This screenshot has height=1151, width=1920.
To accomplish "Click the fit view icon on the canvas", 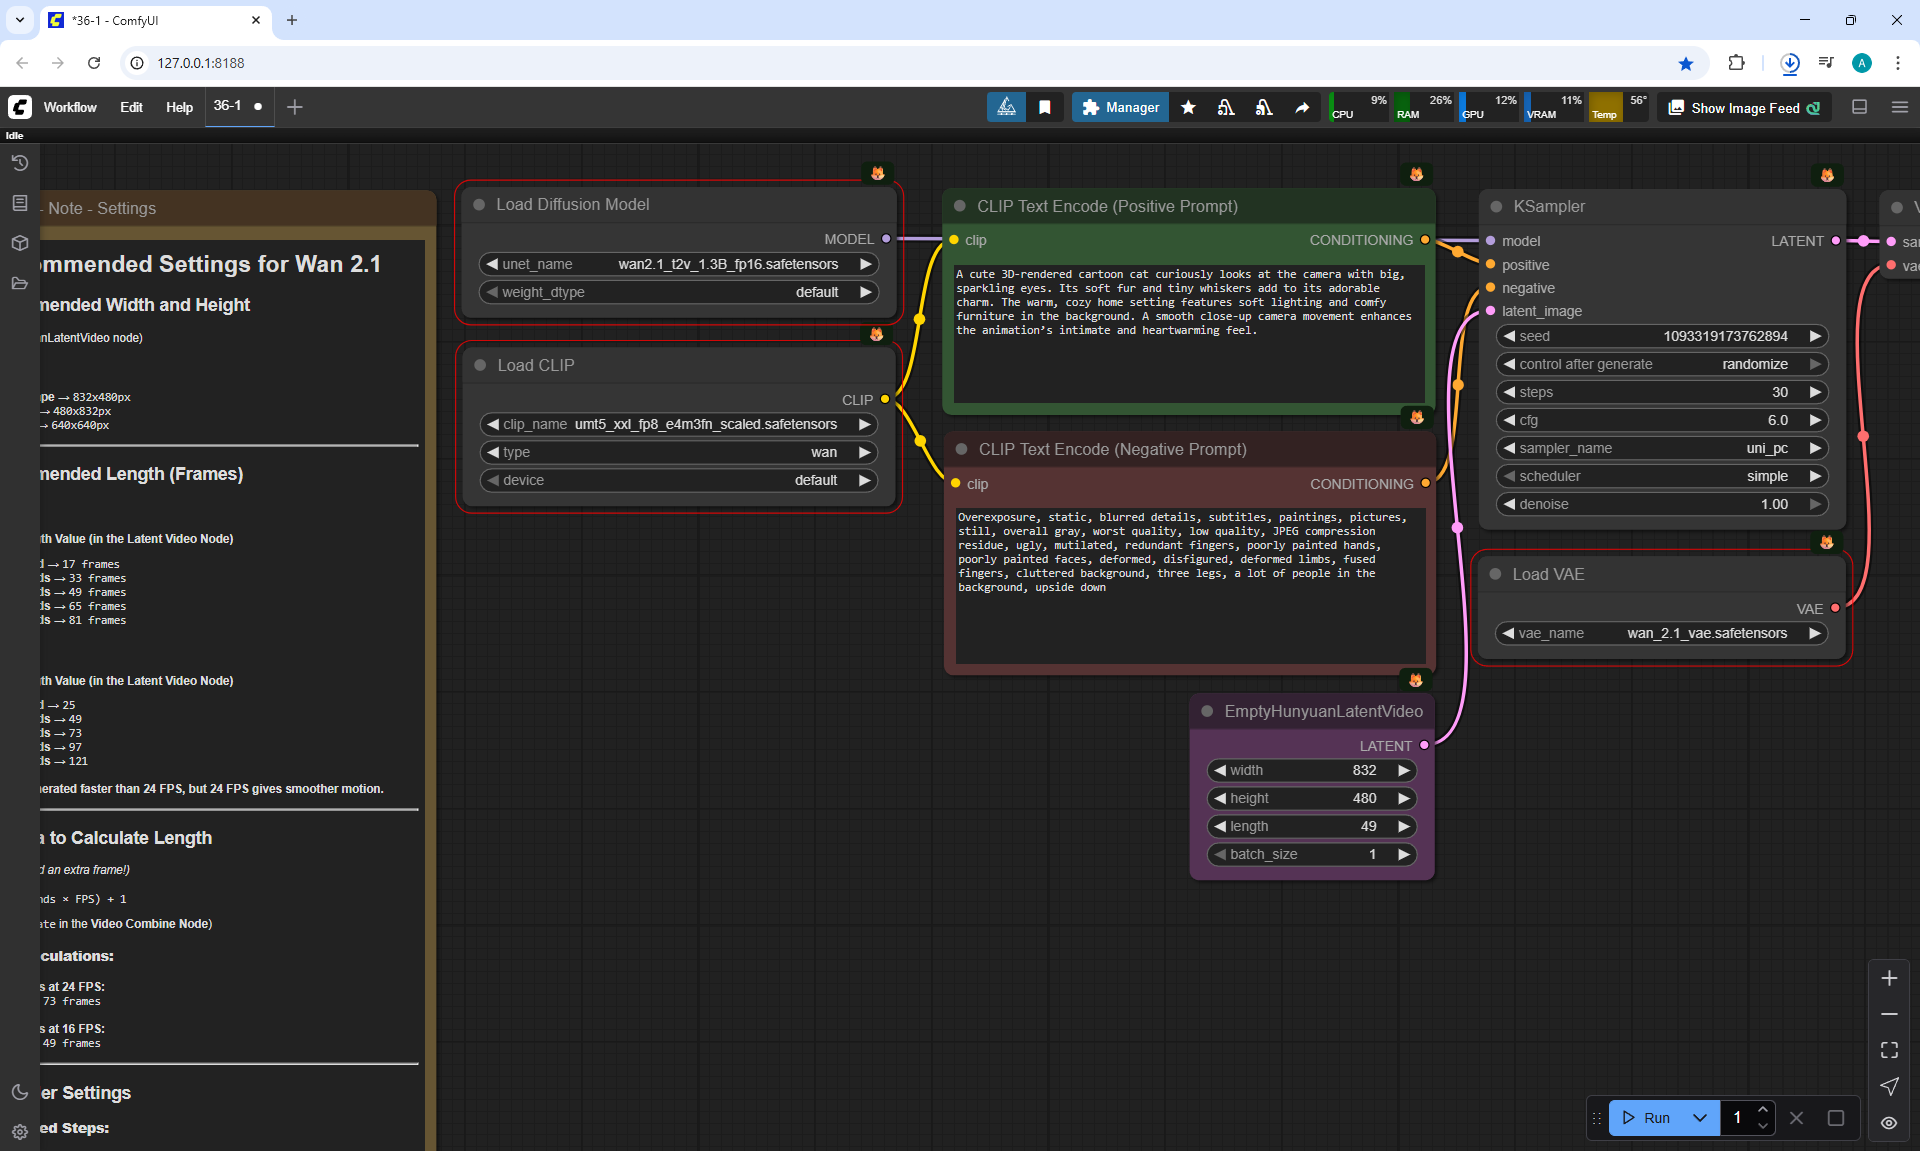I will (x=1889, y=1050).
